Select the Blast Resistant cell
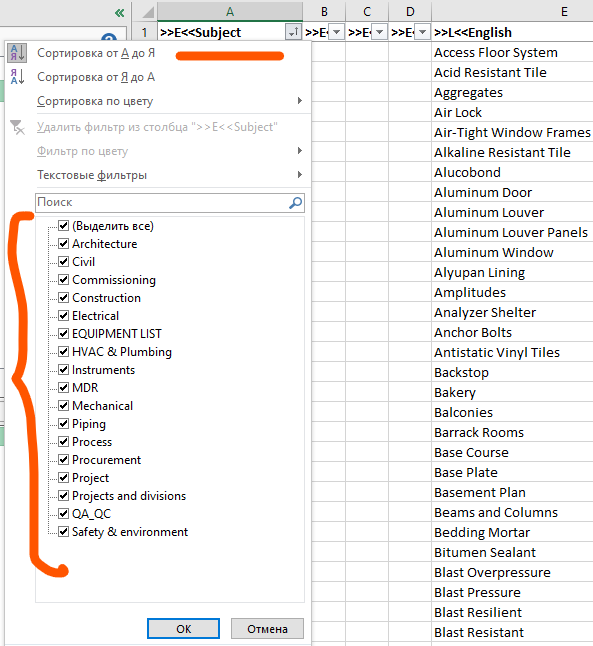 click(x=513, y=632)
